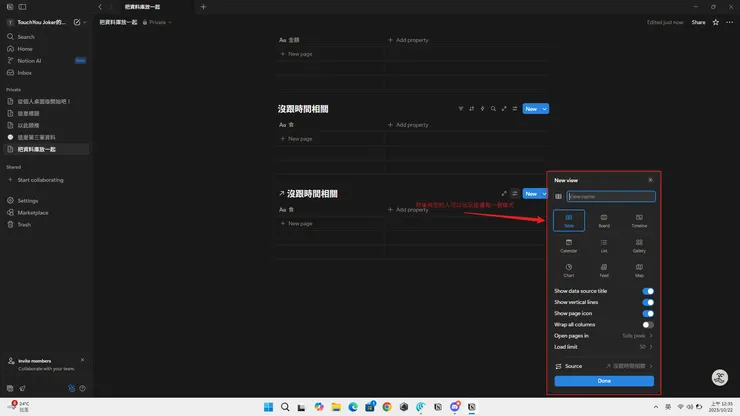Open the Notion AI floating face button
This screenshot has height=416, width=740.
click(720, 377)
